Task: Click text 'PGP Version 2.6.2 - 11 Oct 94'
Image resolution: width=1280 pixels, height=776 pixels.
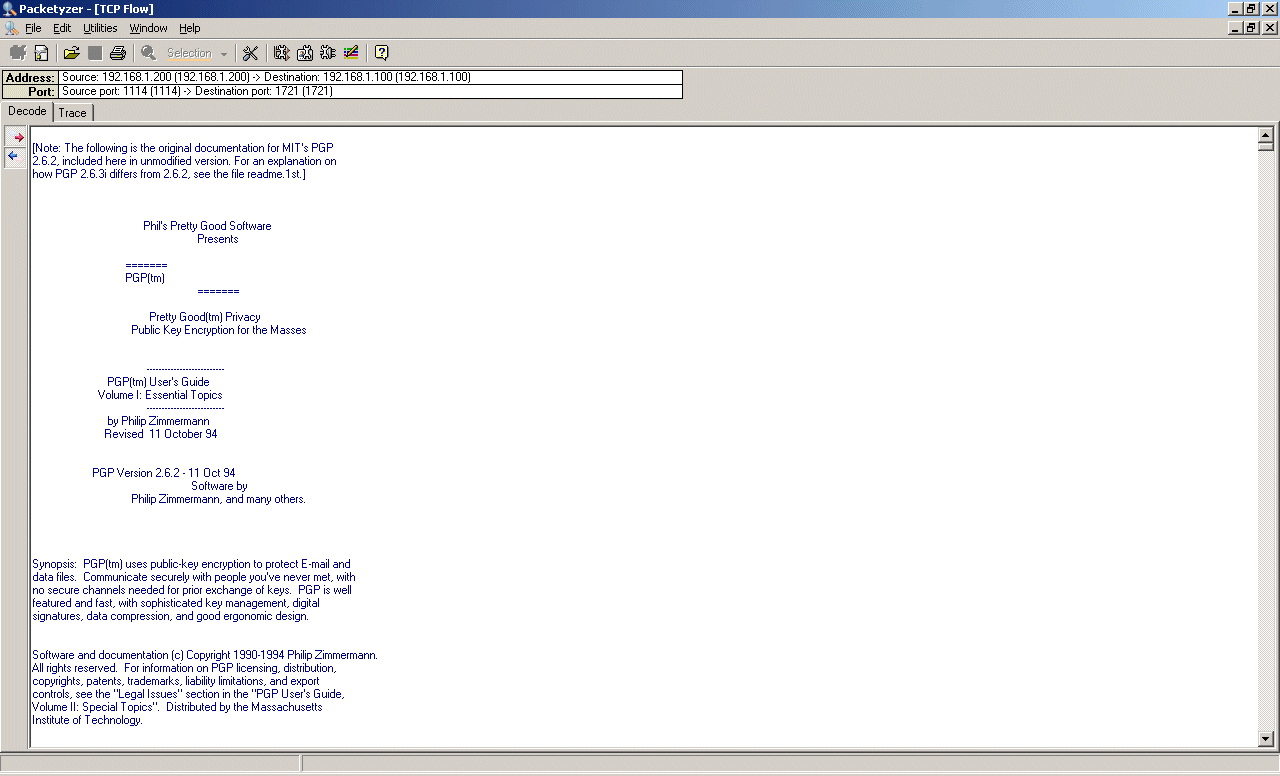Action: tap(164, 473)
